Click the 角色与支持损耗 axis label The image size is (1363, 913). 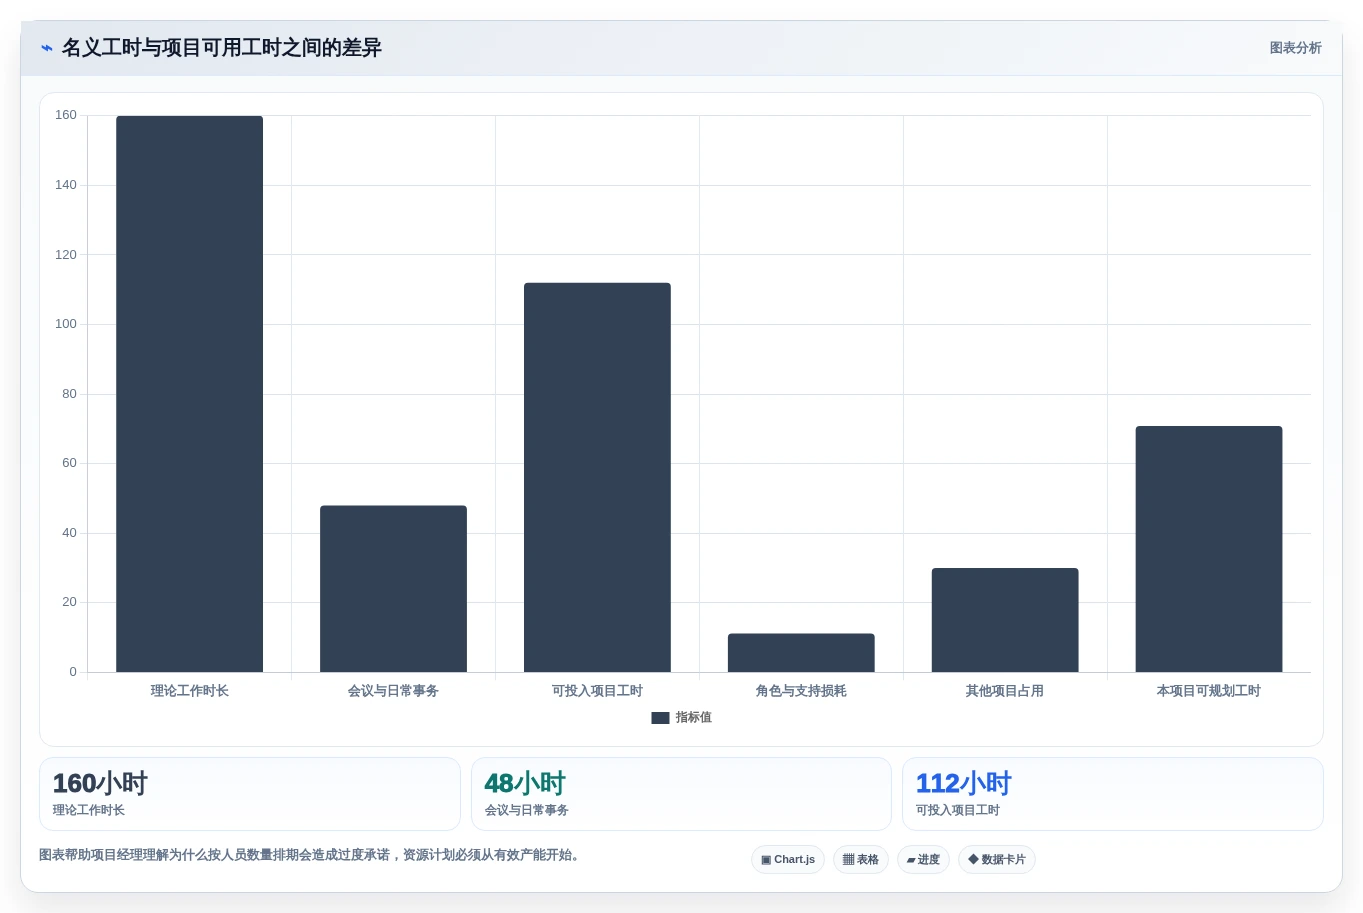pyautogui.click(x=801, y=691)
